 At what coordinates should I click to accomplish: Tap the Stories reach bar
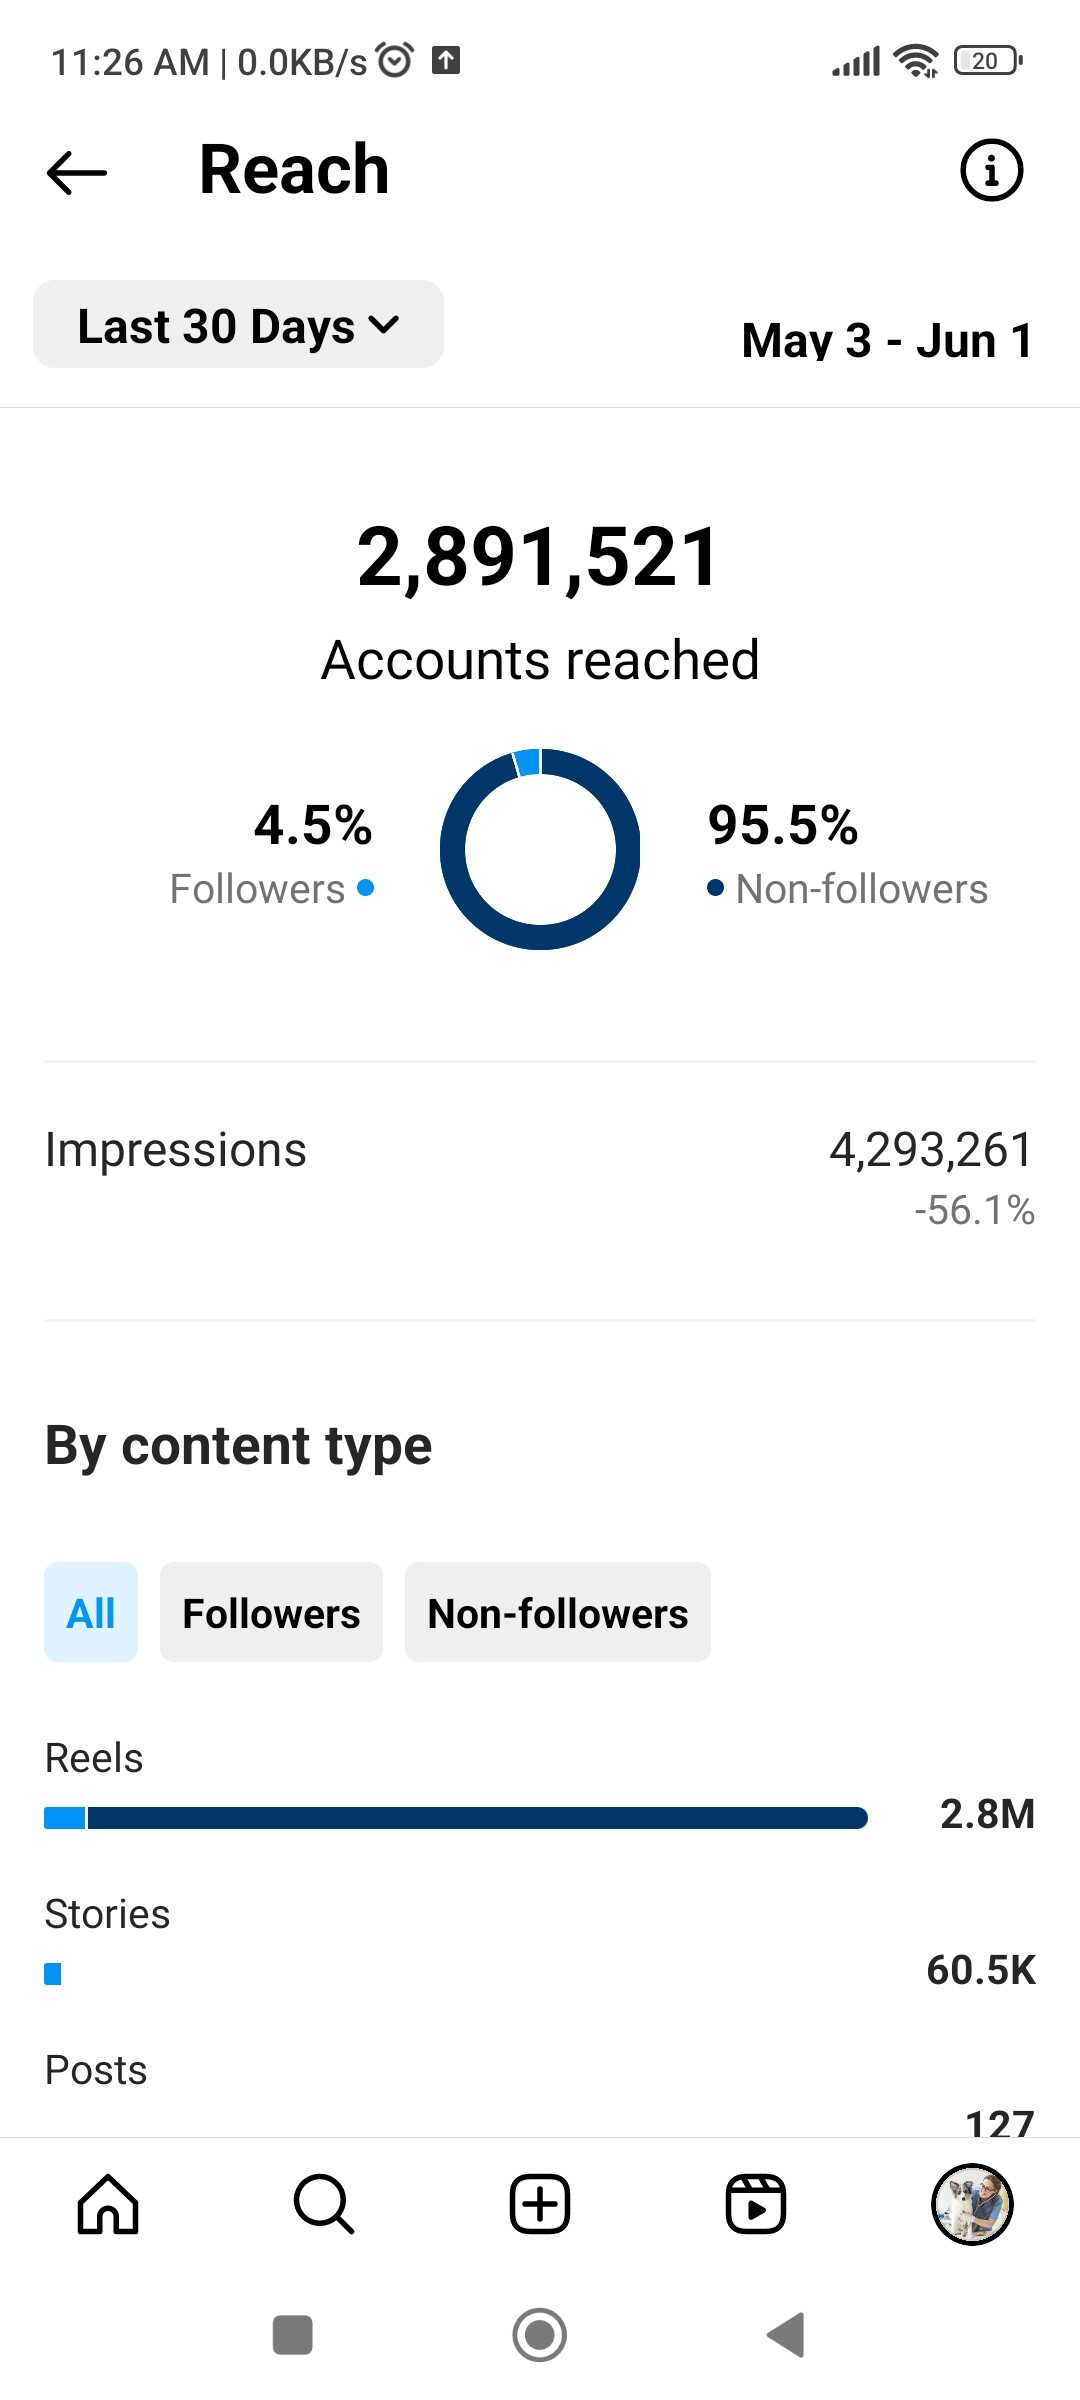click(x=53, y=1974)
